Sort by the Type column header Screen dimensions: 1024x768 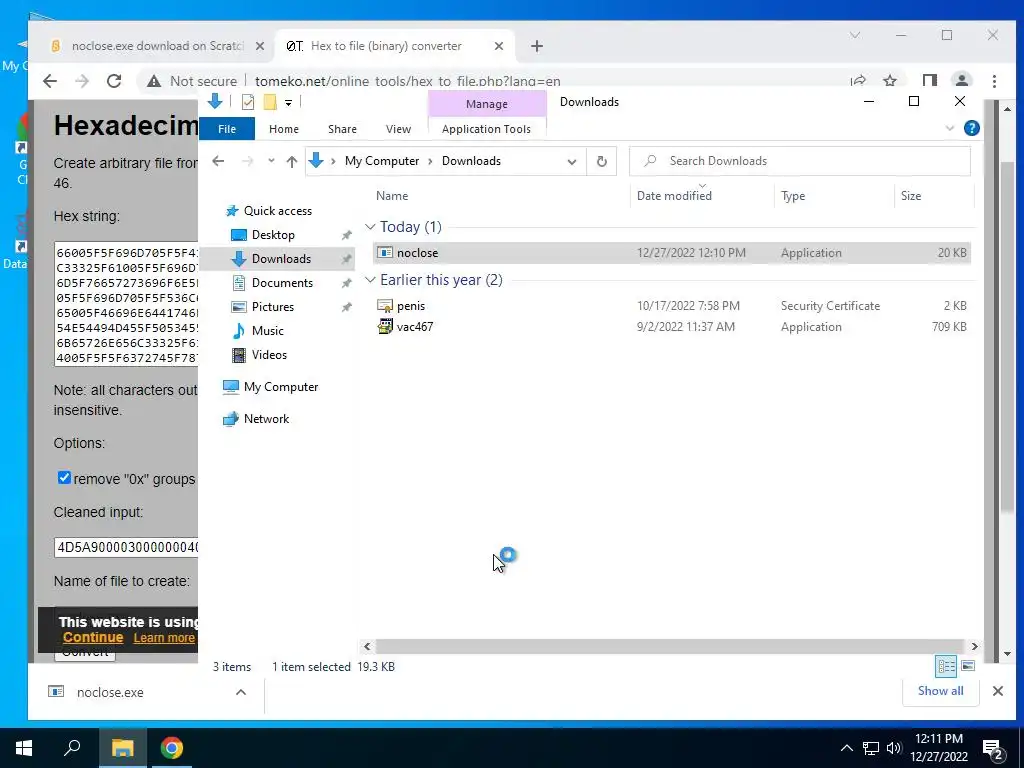[x=793, y=196]
